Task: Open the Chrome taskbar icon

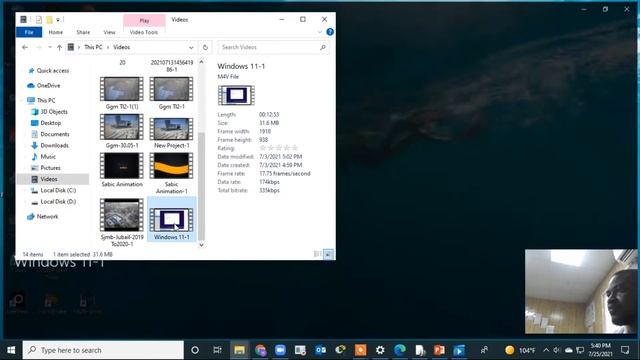Action: [x=260, y=350]
